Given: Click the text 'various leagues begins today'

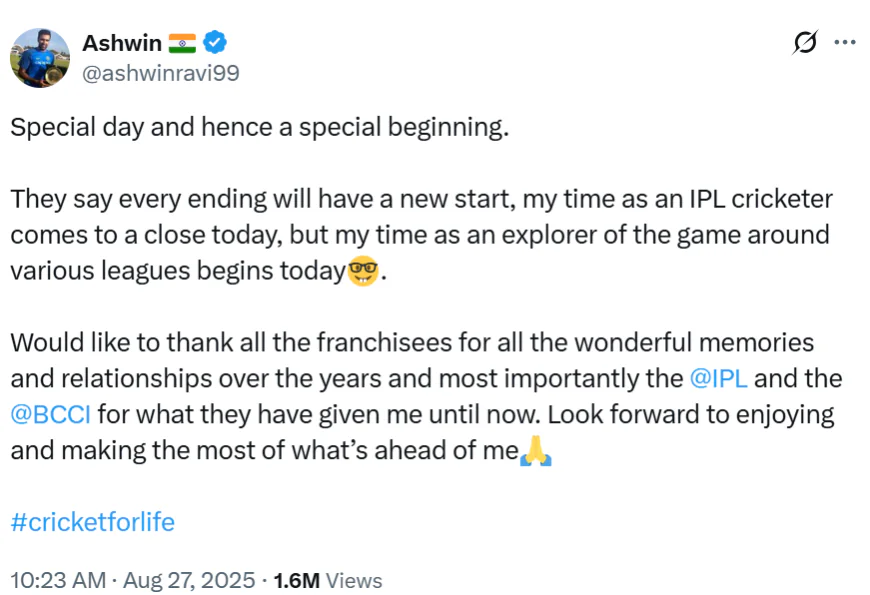Looking at the screenshot, I should pos(178,271).
